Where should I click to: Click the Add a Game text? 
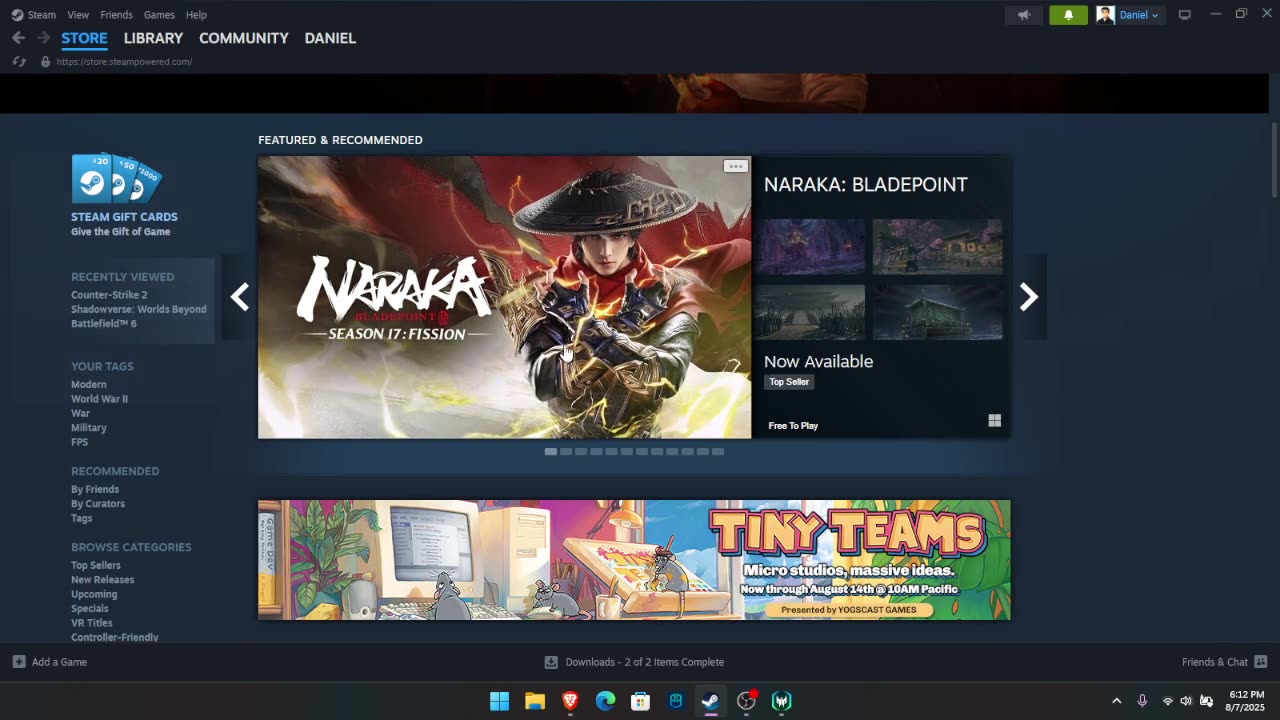[59, 662]
